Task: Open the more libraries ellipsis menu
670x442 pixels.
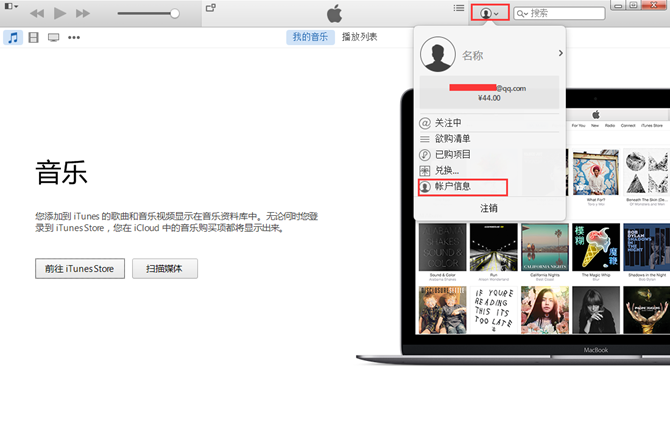Action: point(74,38)
